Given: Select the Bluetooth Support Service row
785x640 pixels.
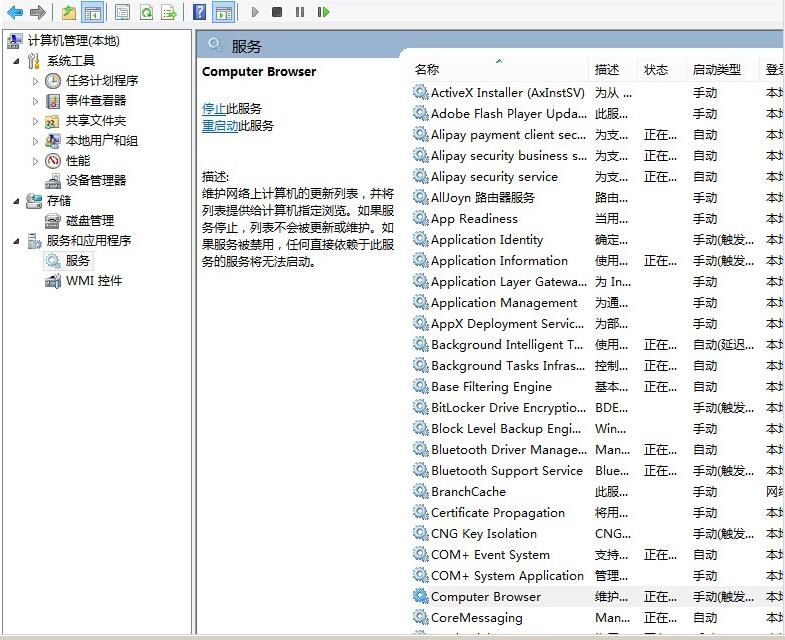Looking at the screenshot, I should coord(506,471).
